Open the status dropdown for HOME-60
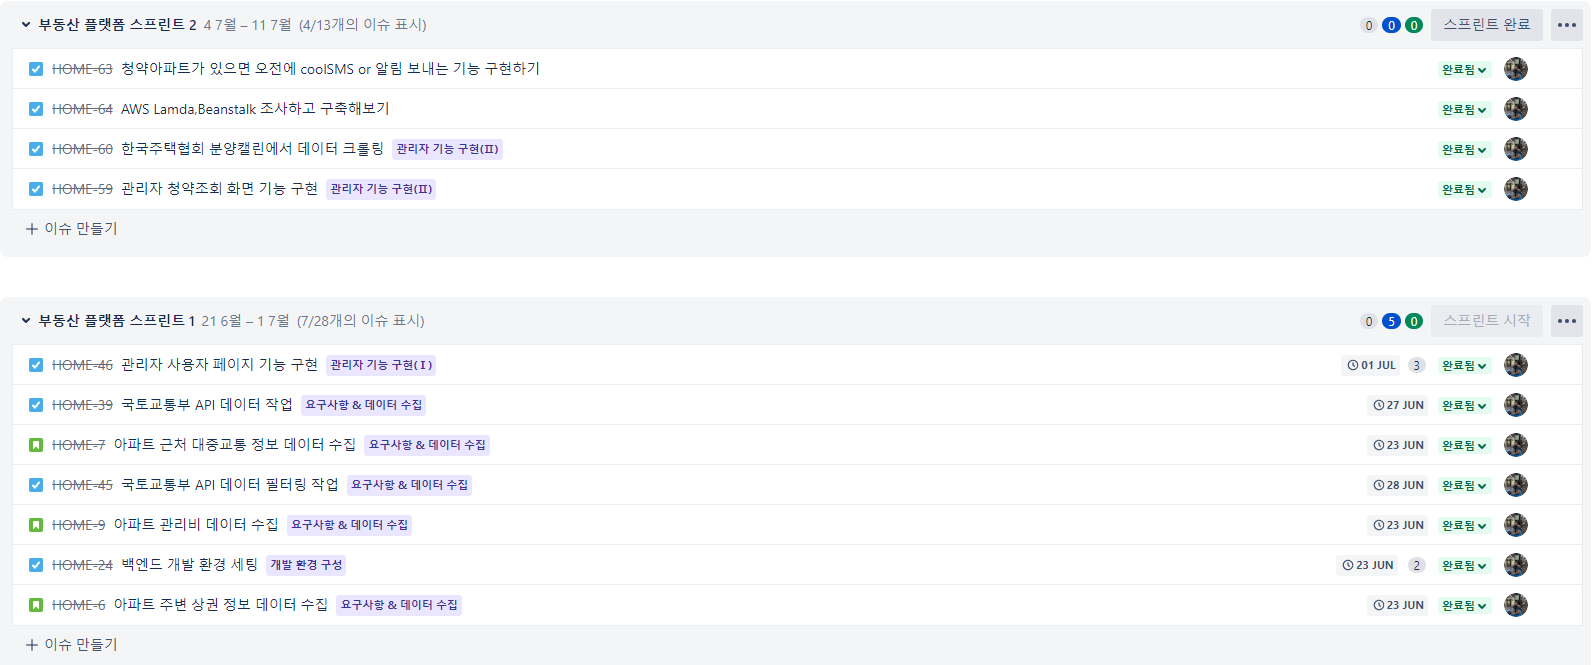The width and height of the screenshot is (1596, 665). pyautogui.click(x=1464, y=149)
